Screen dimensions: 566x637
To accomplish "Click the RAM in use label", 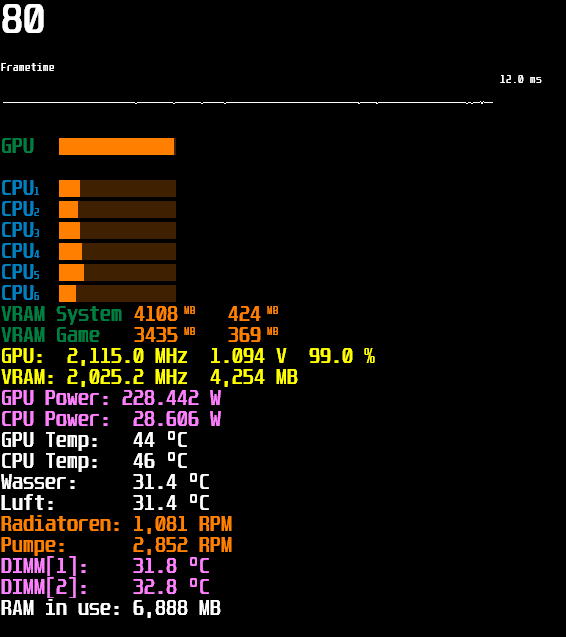I will coord(61,608).
